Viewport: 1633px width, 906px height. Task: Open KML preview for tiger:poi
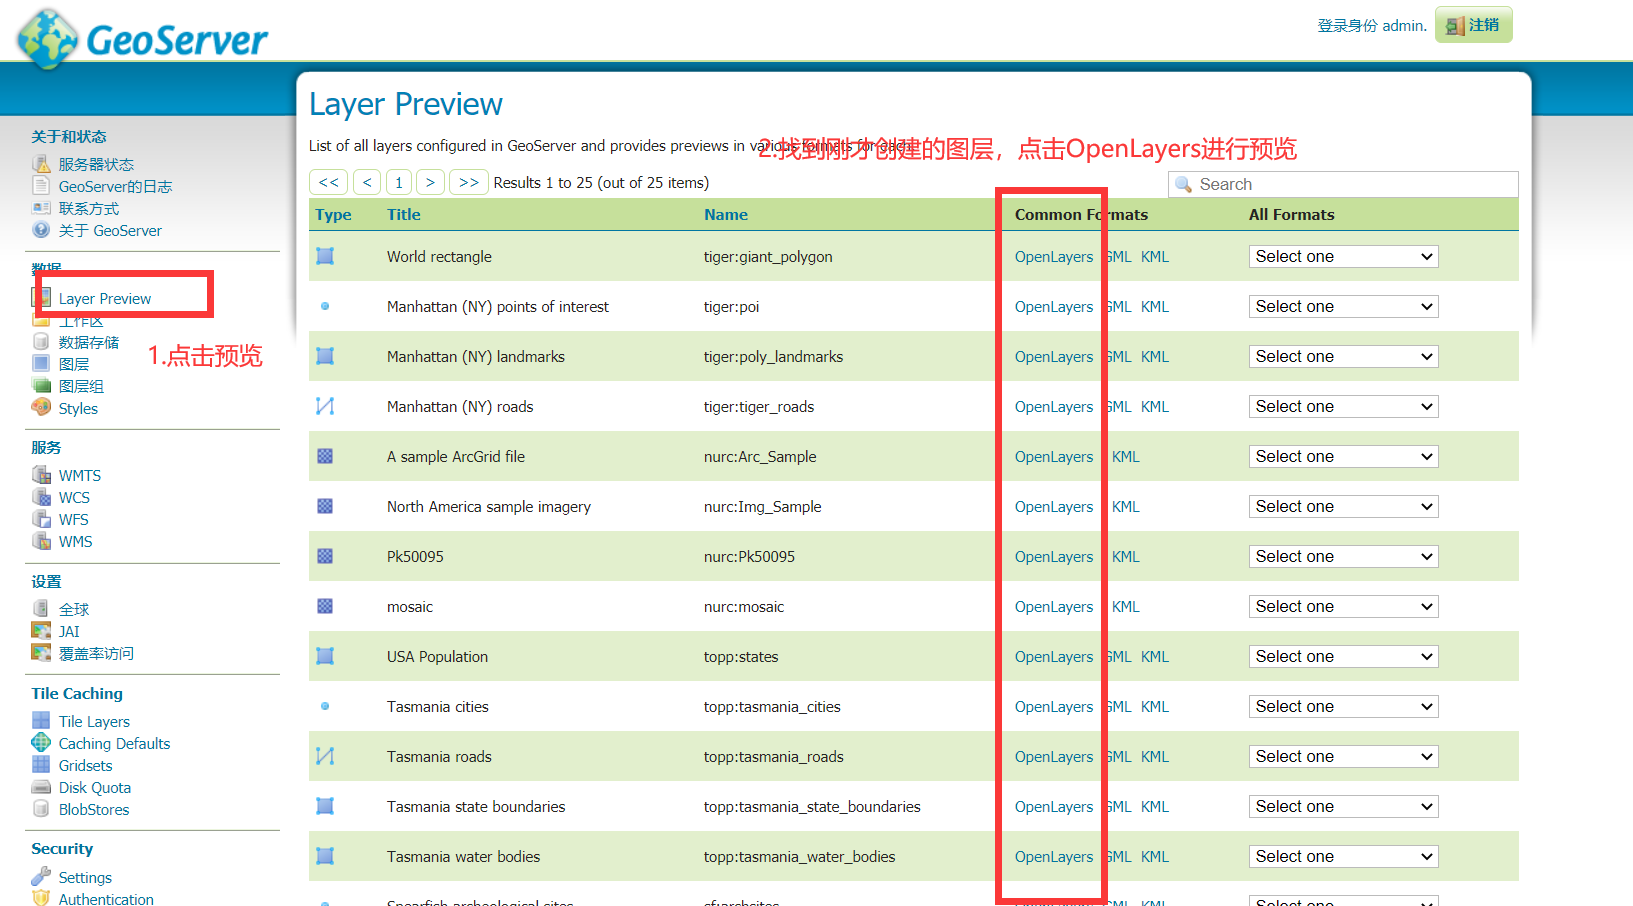tap(1155, 306)
